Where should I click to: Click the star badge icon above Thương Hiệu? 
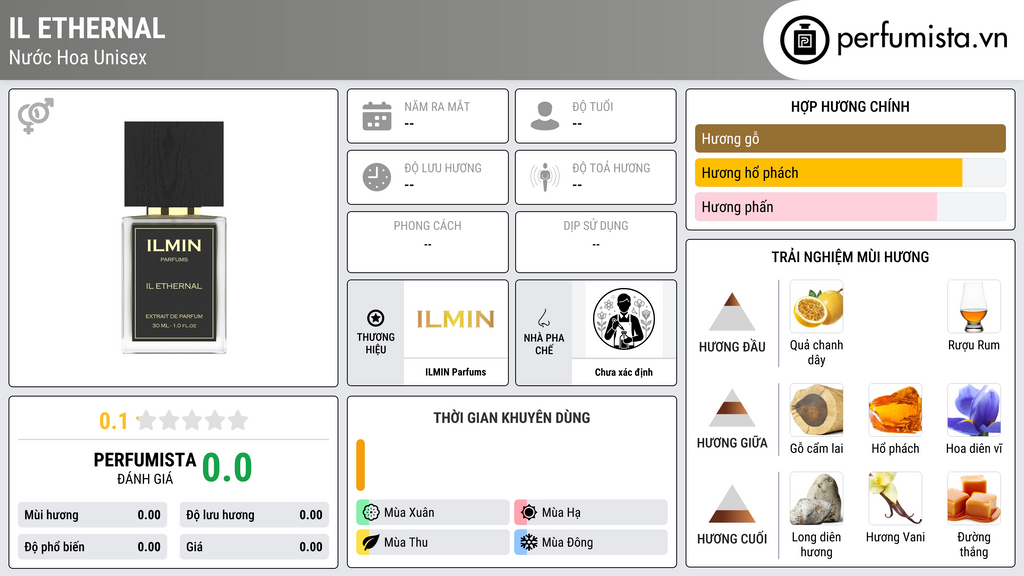pyautogui.click(x=376, y=318)
